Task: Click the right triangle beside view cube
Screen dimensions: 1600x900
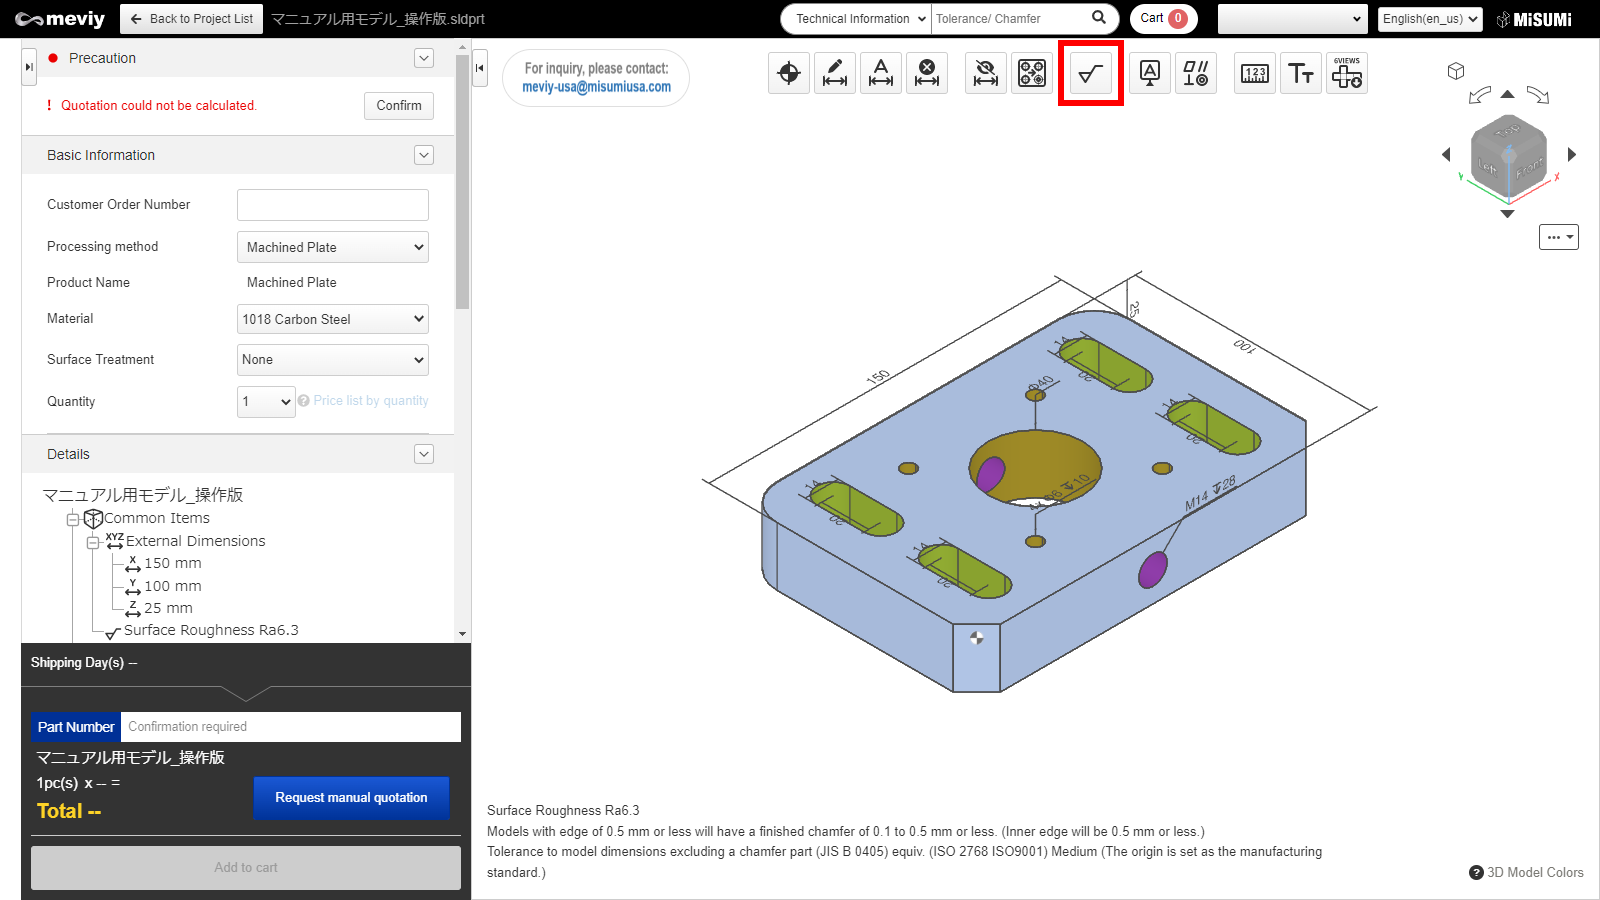Action: tap(1572, 154)
